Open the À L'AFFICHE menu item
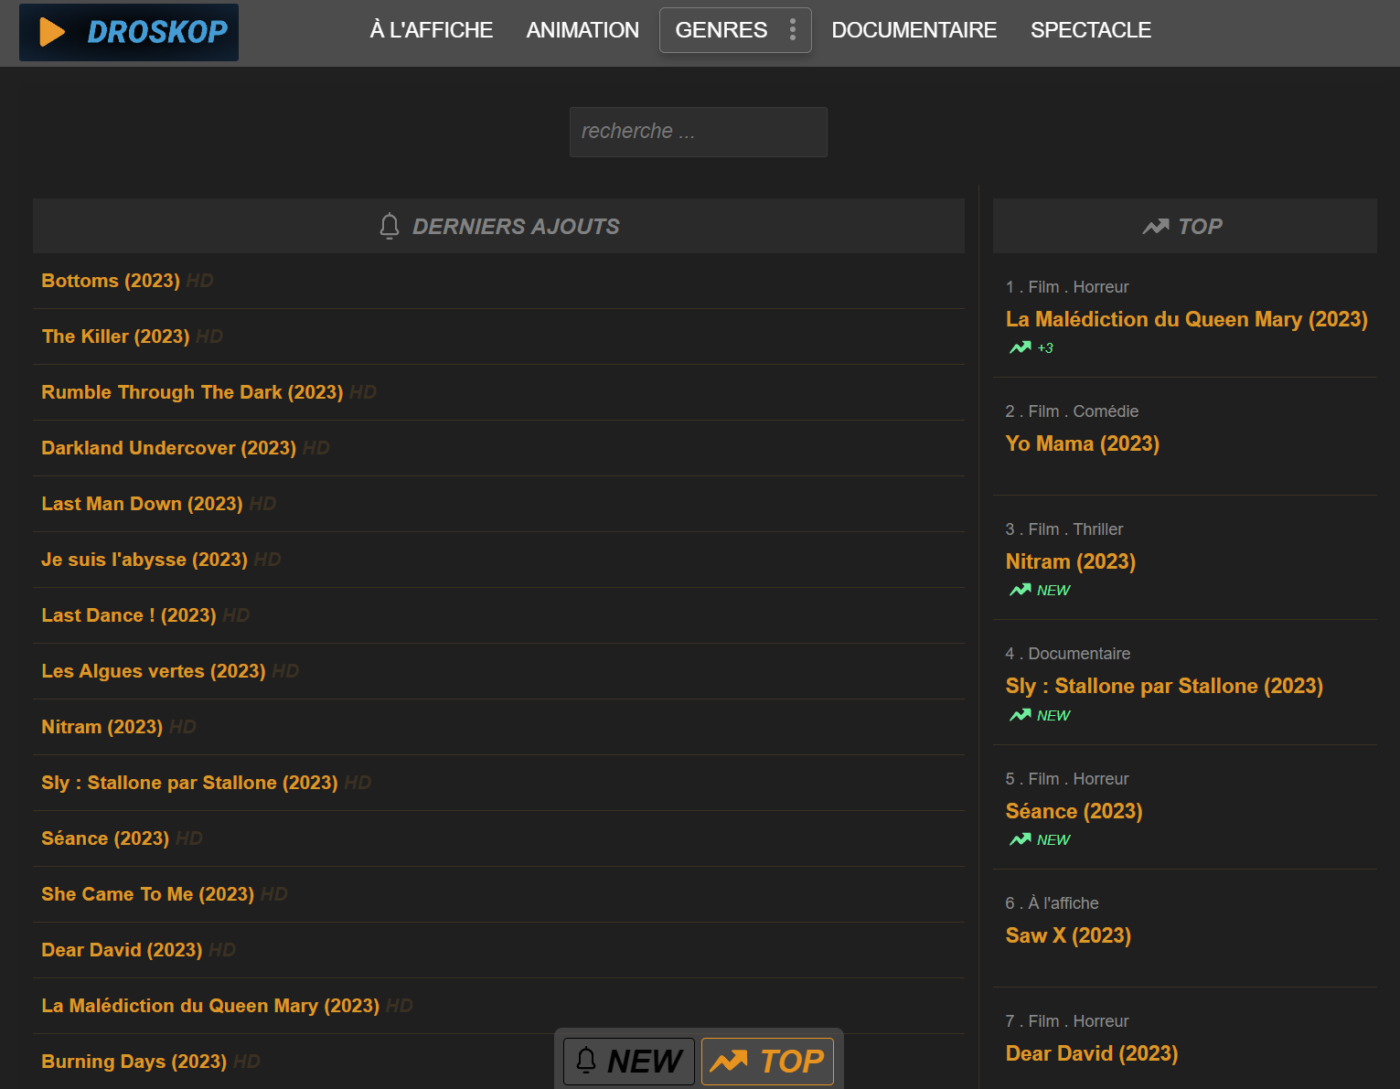The width and height of the screenshot is (1400, 1089). (431, 30)
